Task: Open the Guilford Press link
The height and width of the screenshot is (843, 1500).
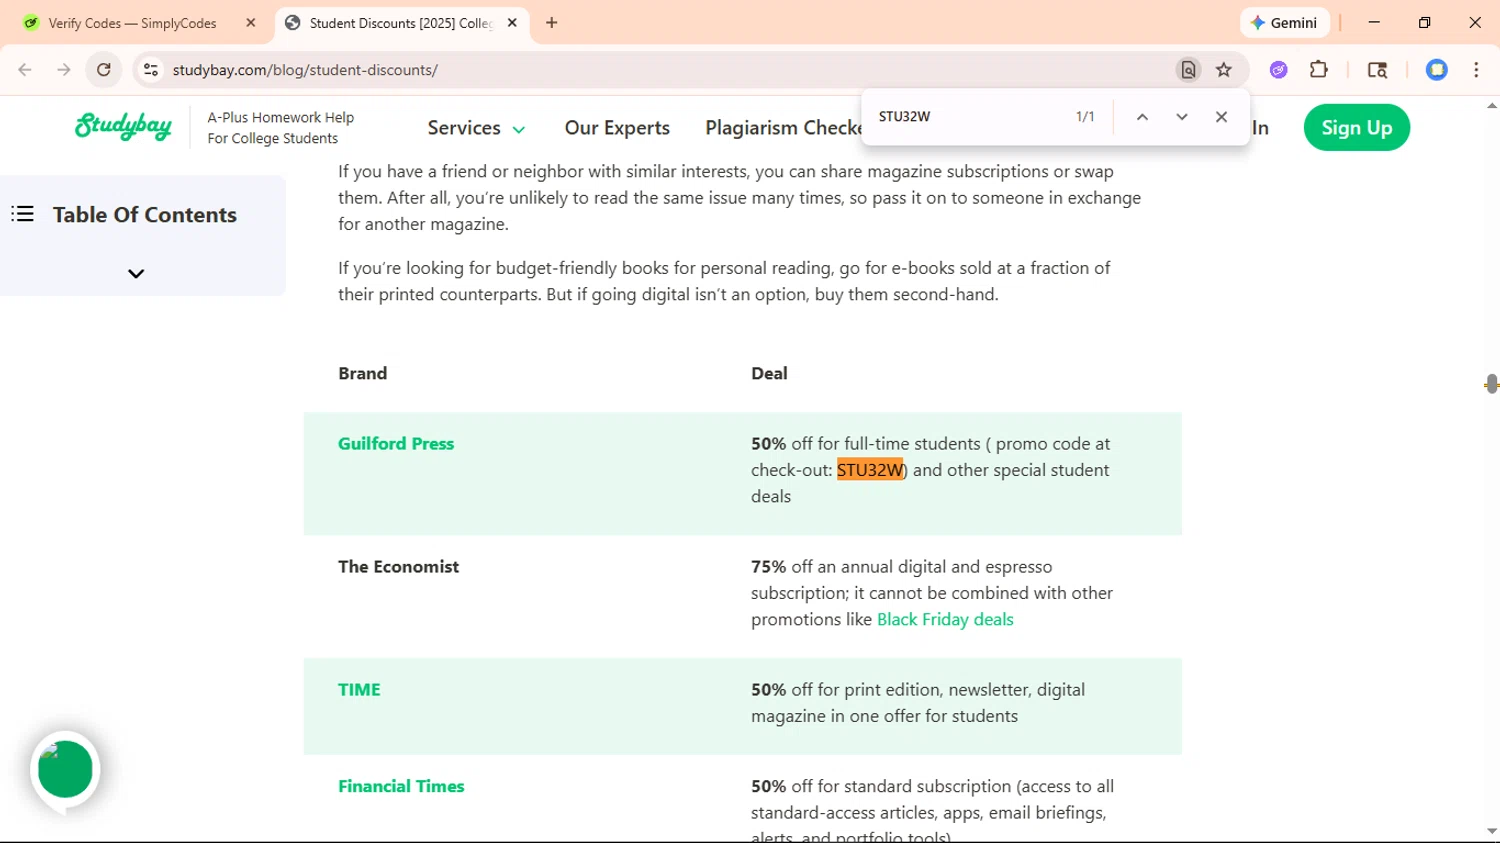Action: (x=396, y=444)
